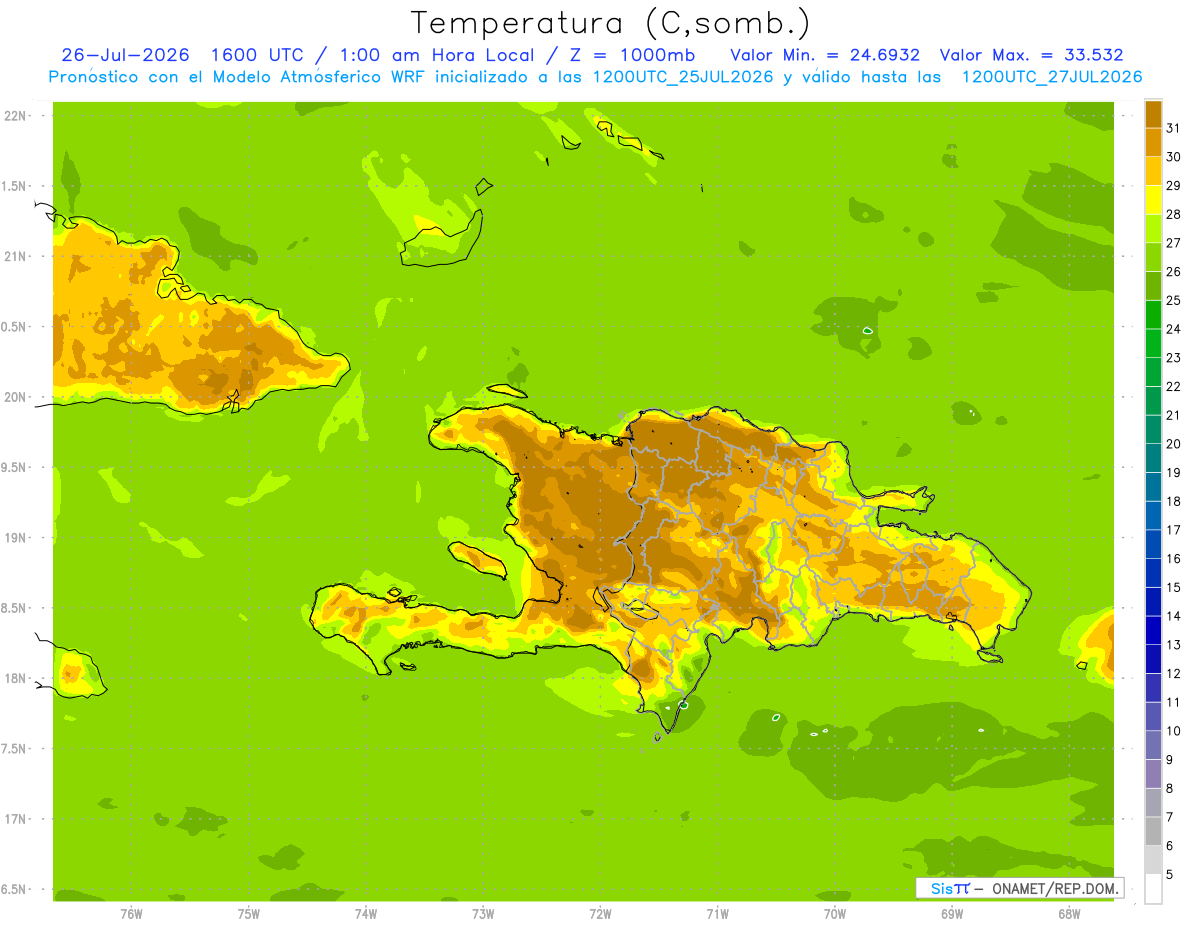Click the "69W" longitude label
1200x927 pixels.
point(952,914)
